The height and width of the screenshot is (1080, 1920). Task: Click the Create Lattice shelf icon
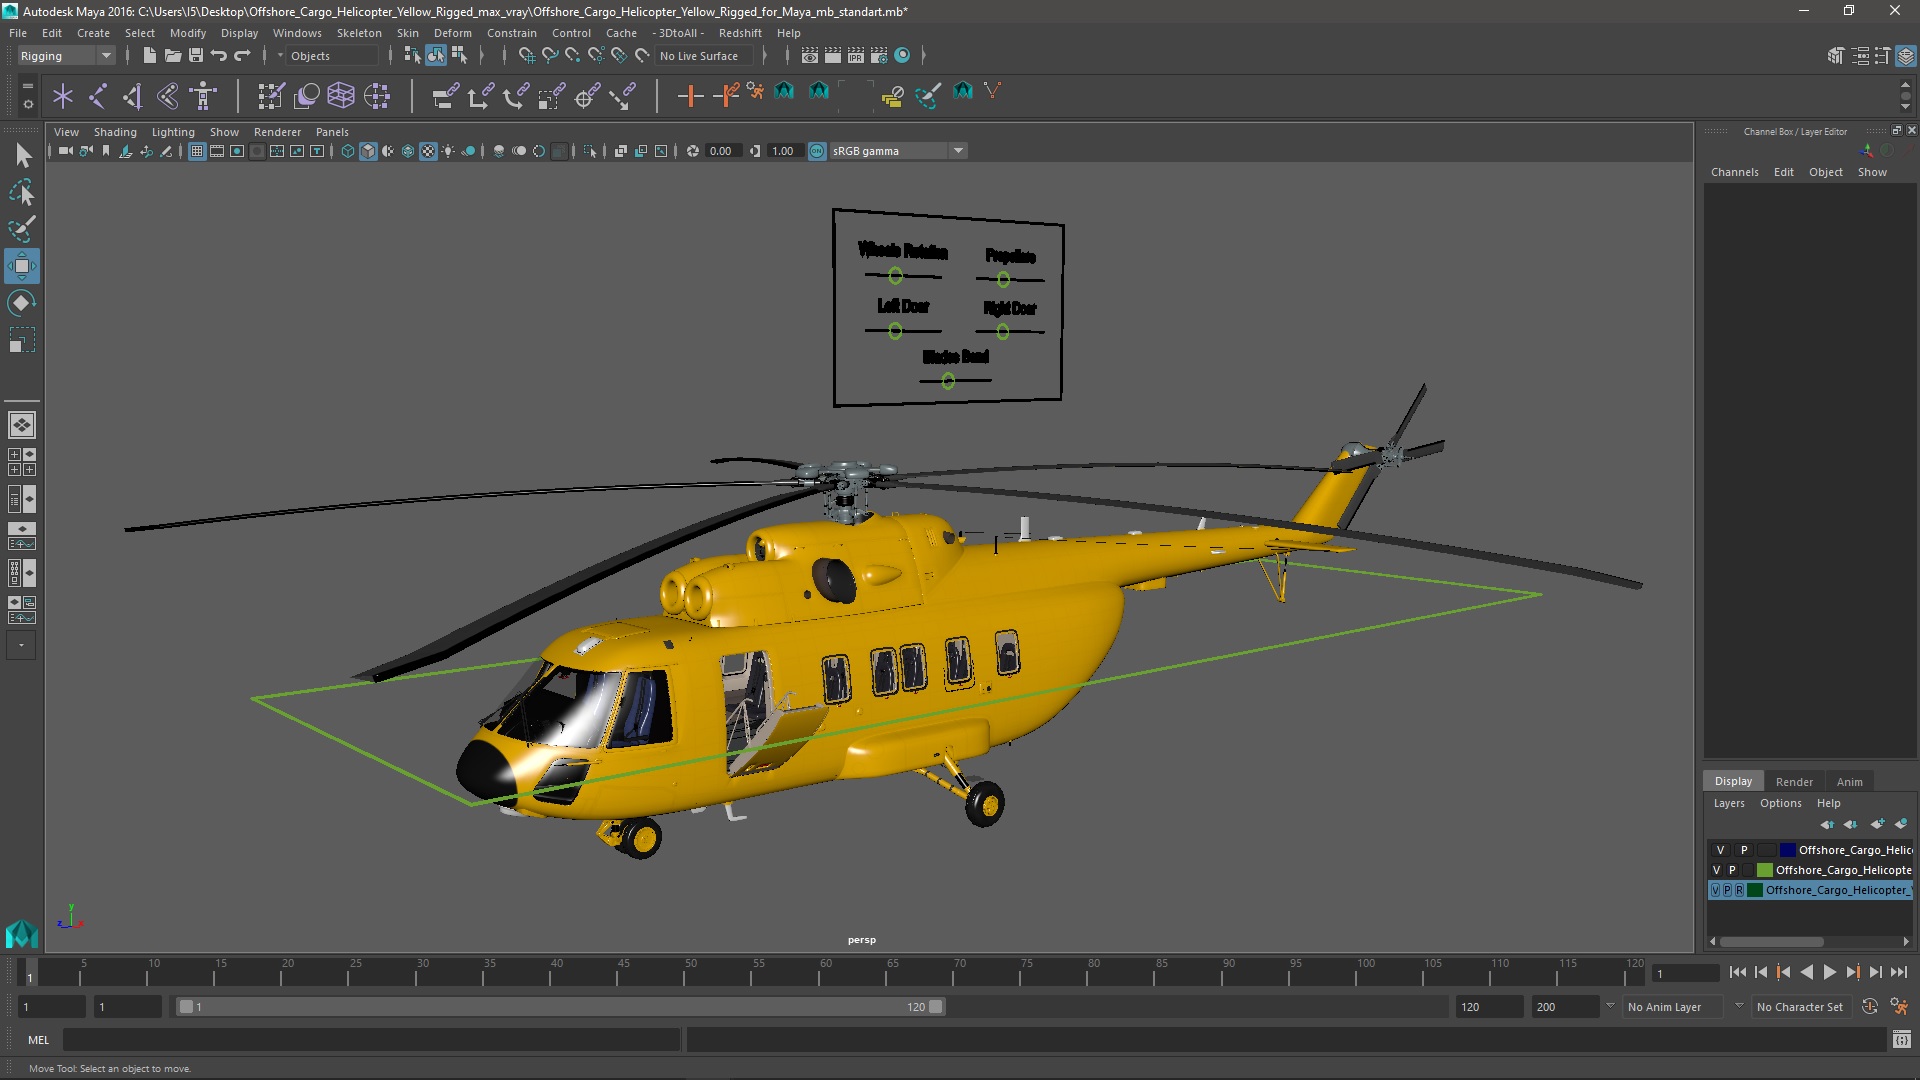341,96
